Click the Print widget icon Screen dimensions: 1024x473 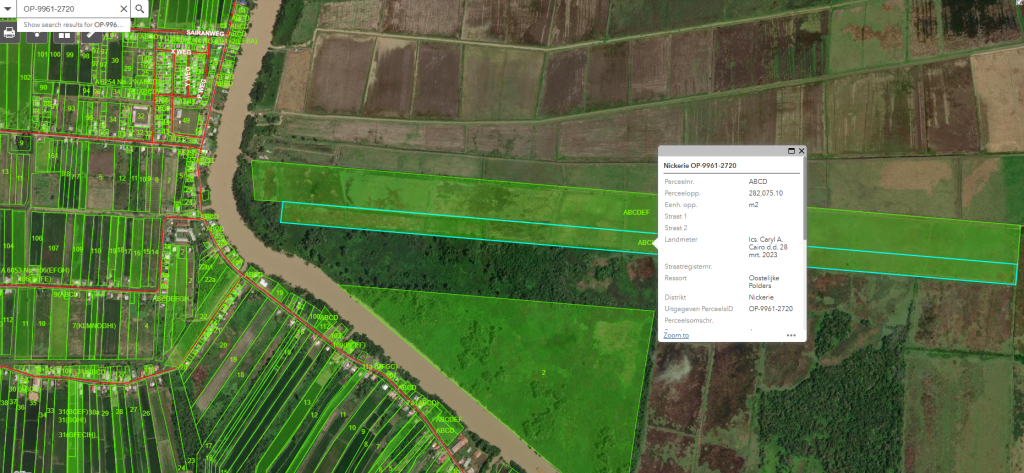[9, 32]
